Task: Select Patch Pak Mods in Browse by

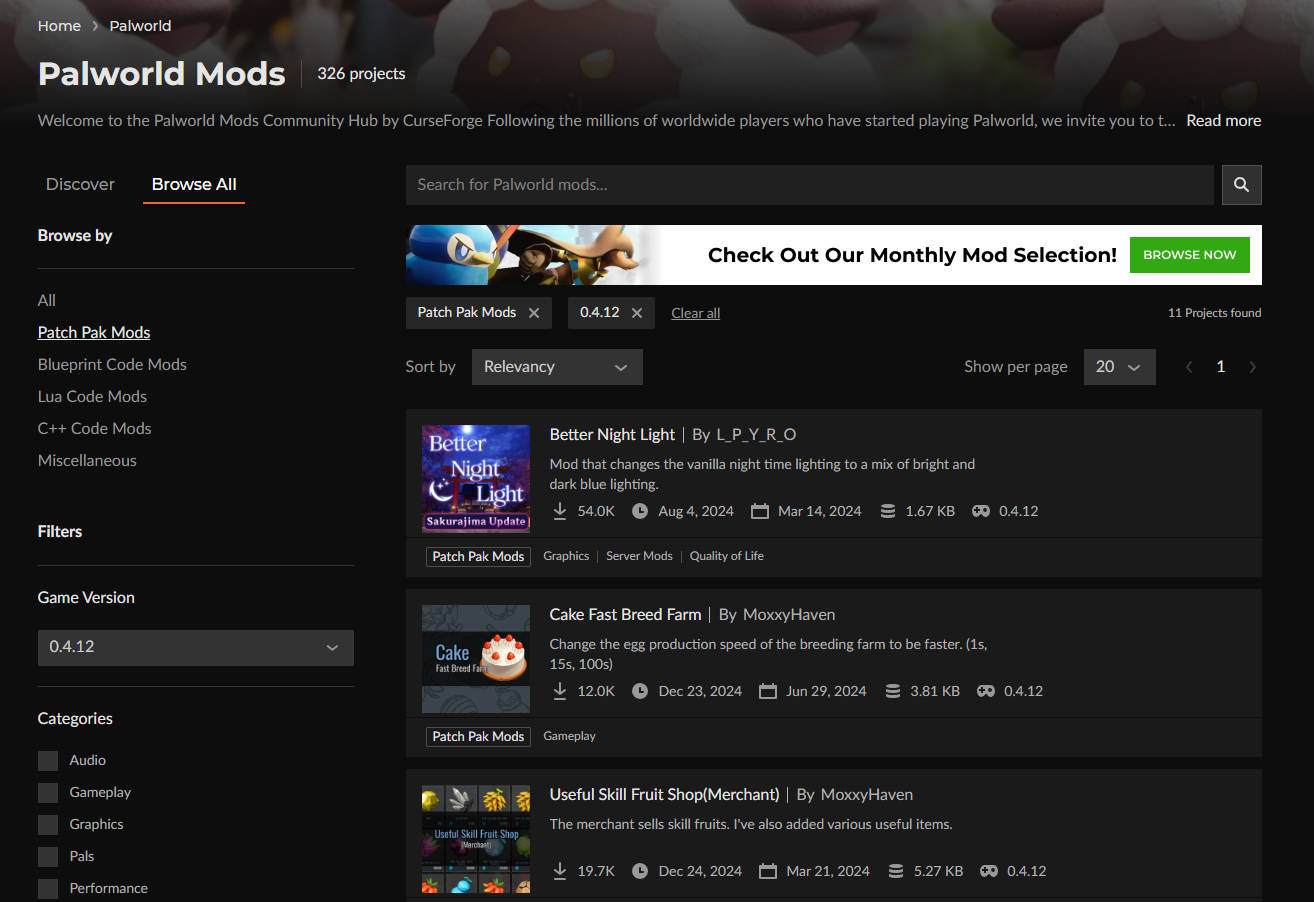Action: click(x=94, y=332)
